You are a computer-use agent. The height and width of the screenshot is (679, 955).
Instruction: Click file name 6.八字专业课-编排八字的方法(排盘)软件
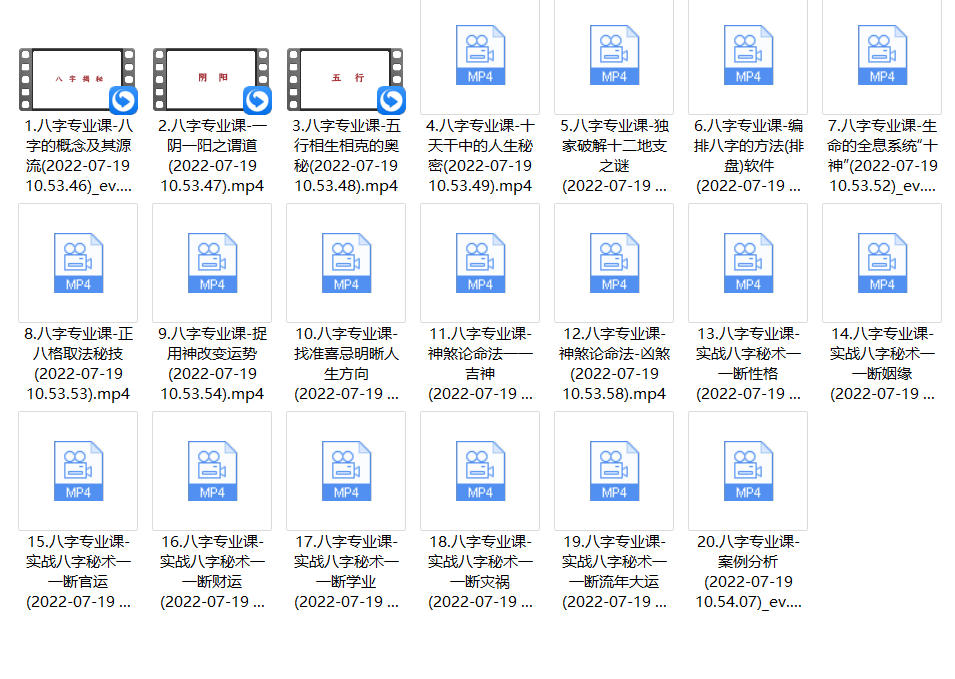(x=748, y=156)
